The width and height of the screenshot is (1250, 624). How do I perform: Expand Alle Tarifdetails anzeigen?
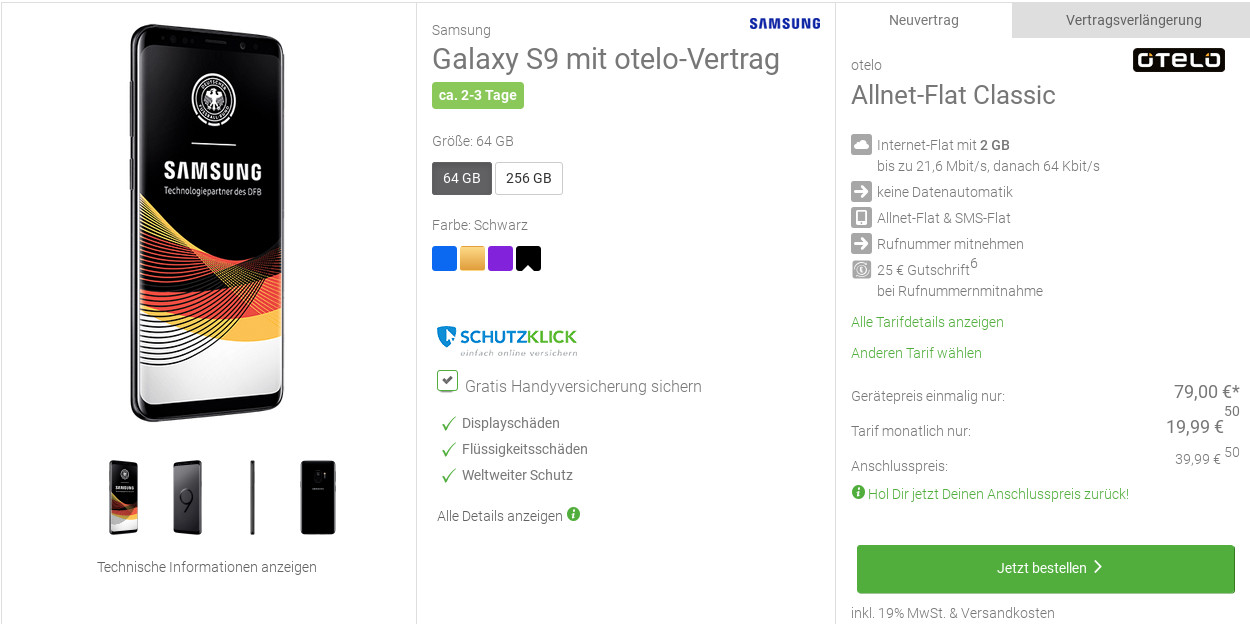[x=926, y=322]
